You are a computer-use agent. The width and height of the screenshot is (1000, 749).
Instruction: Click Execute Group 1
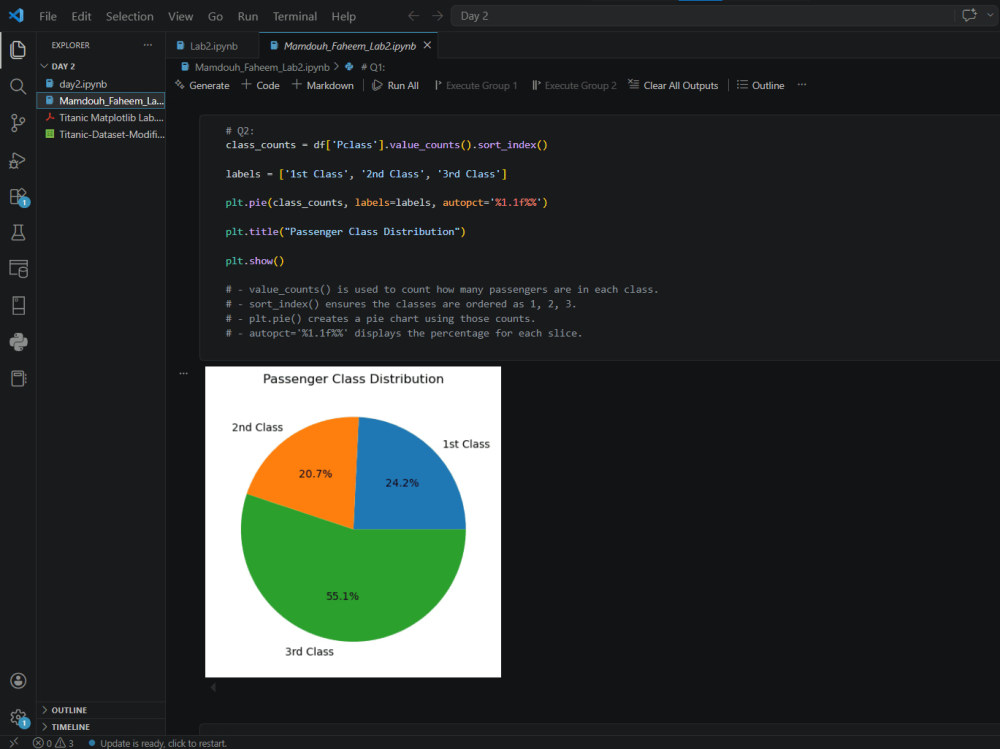pyautogui.click(x=475, y=85)
